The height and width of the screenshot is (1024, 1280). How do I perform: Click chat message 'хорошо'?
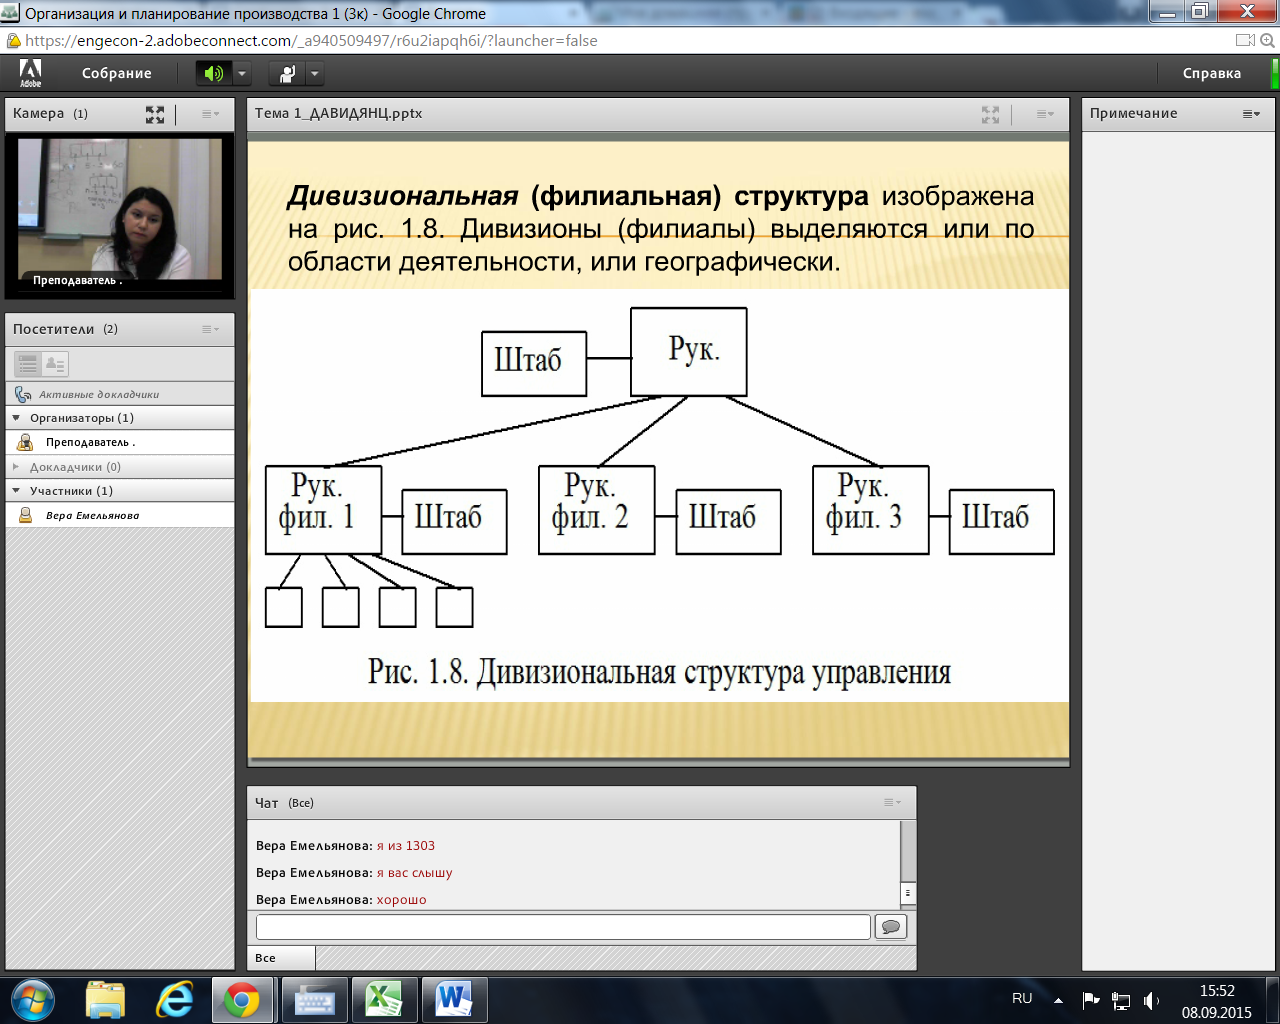point(401,900)
